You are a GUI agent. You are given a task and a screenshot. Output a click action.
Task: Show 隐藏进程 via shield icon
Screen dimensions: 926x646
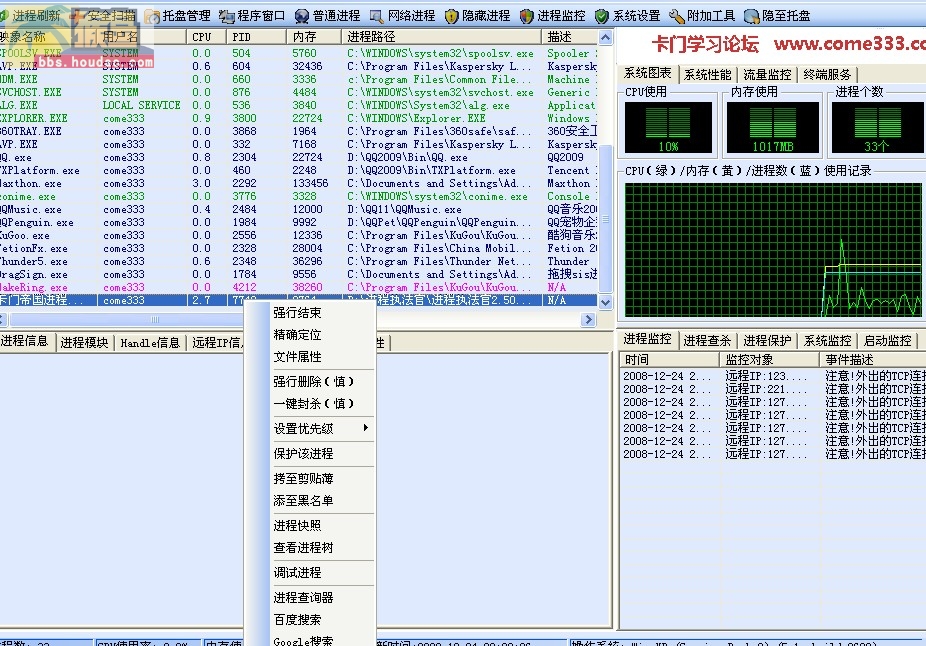tap(452, 16)
